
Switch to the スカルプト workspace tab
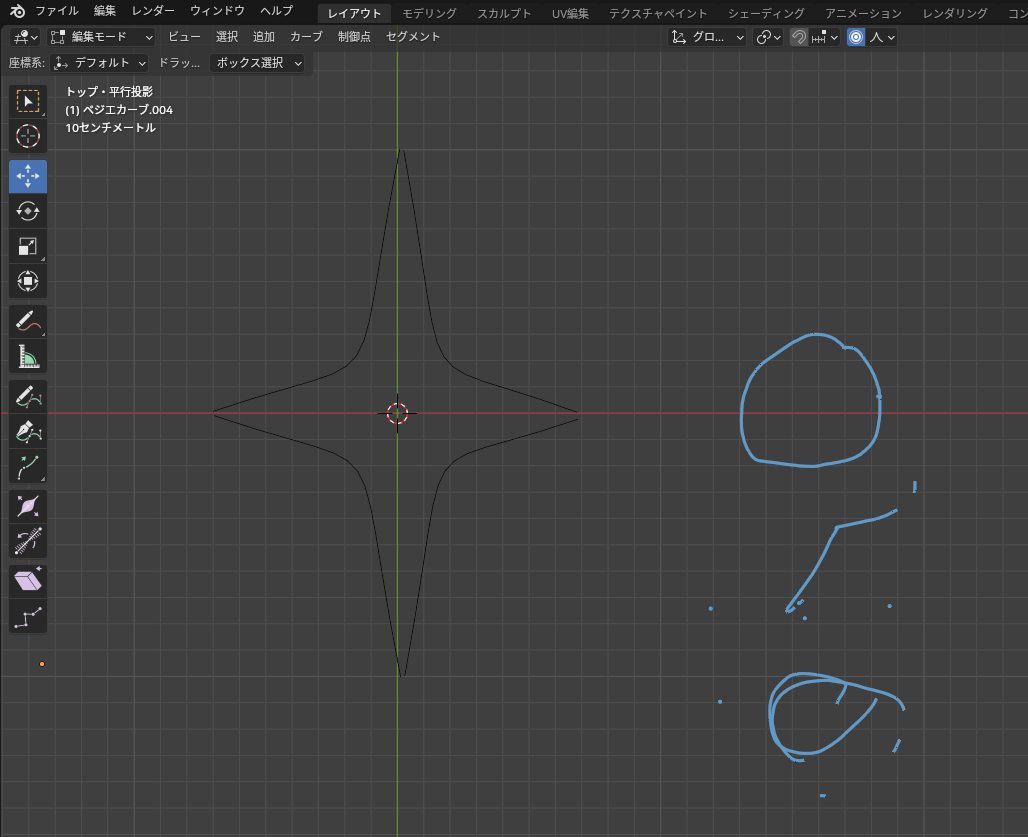504,14
